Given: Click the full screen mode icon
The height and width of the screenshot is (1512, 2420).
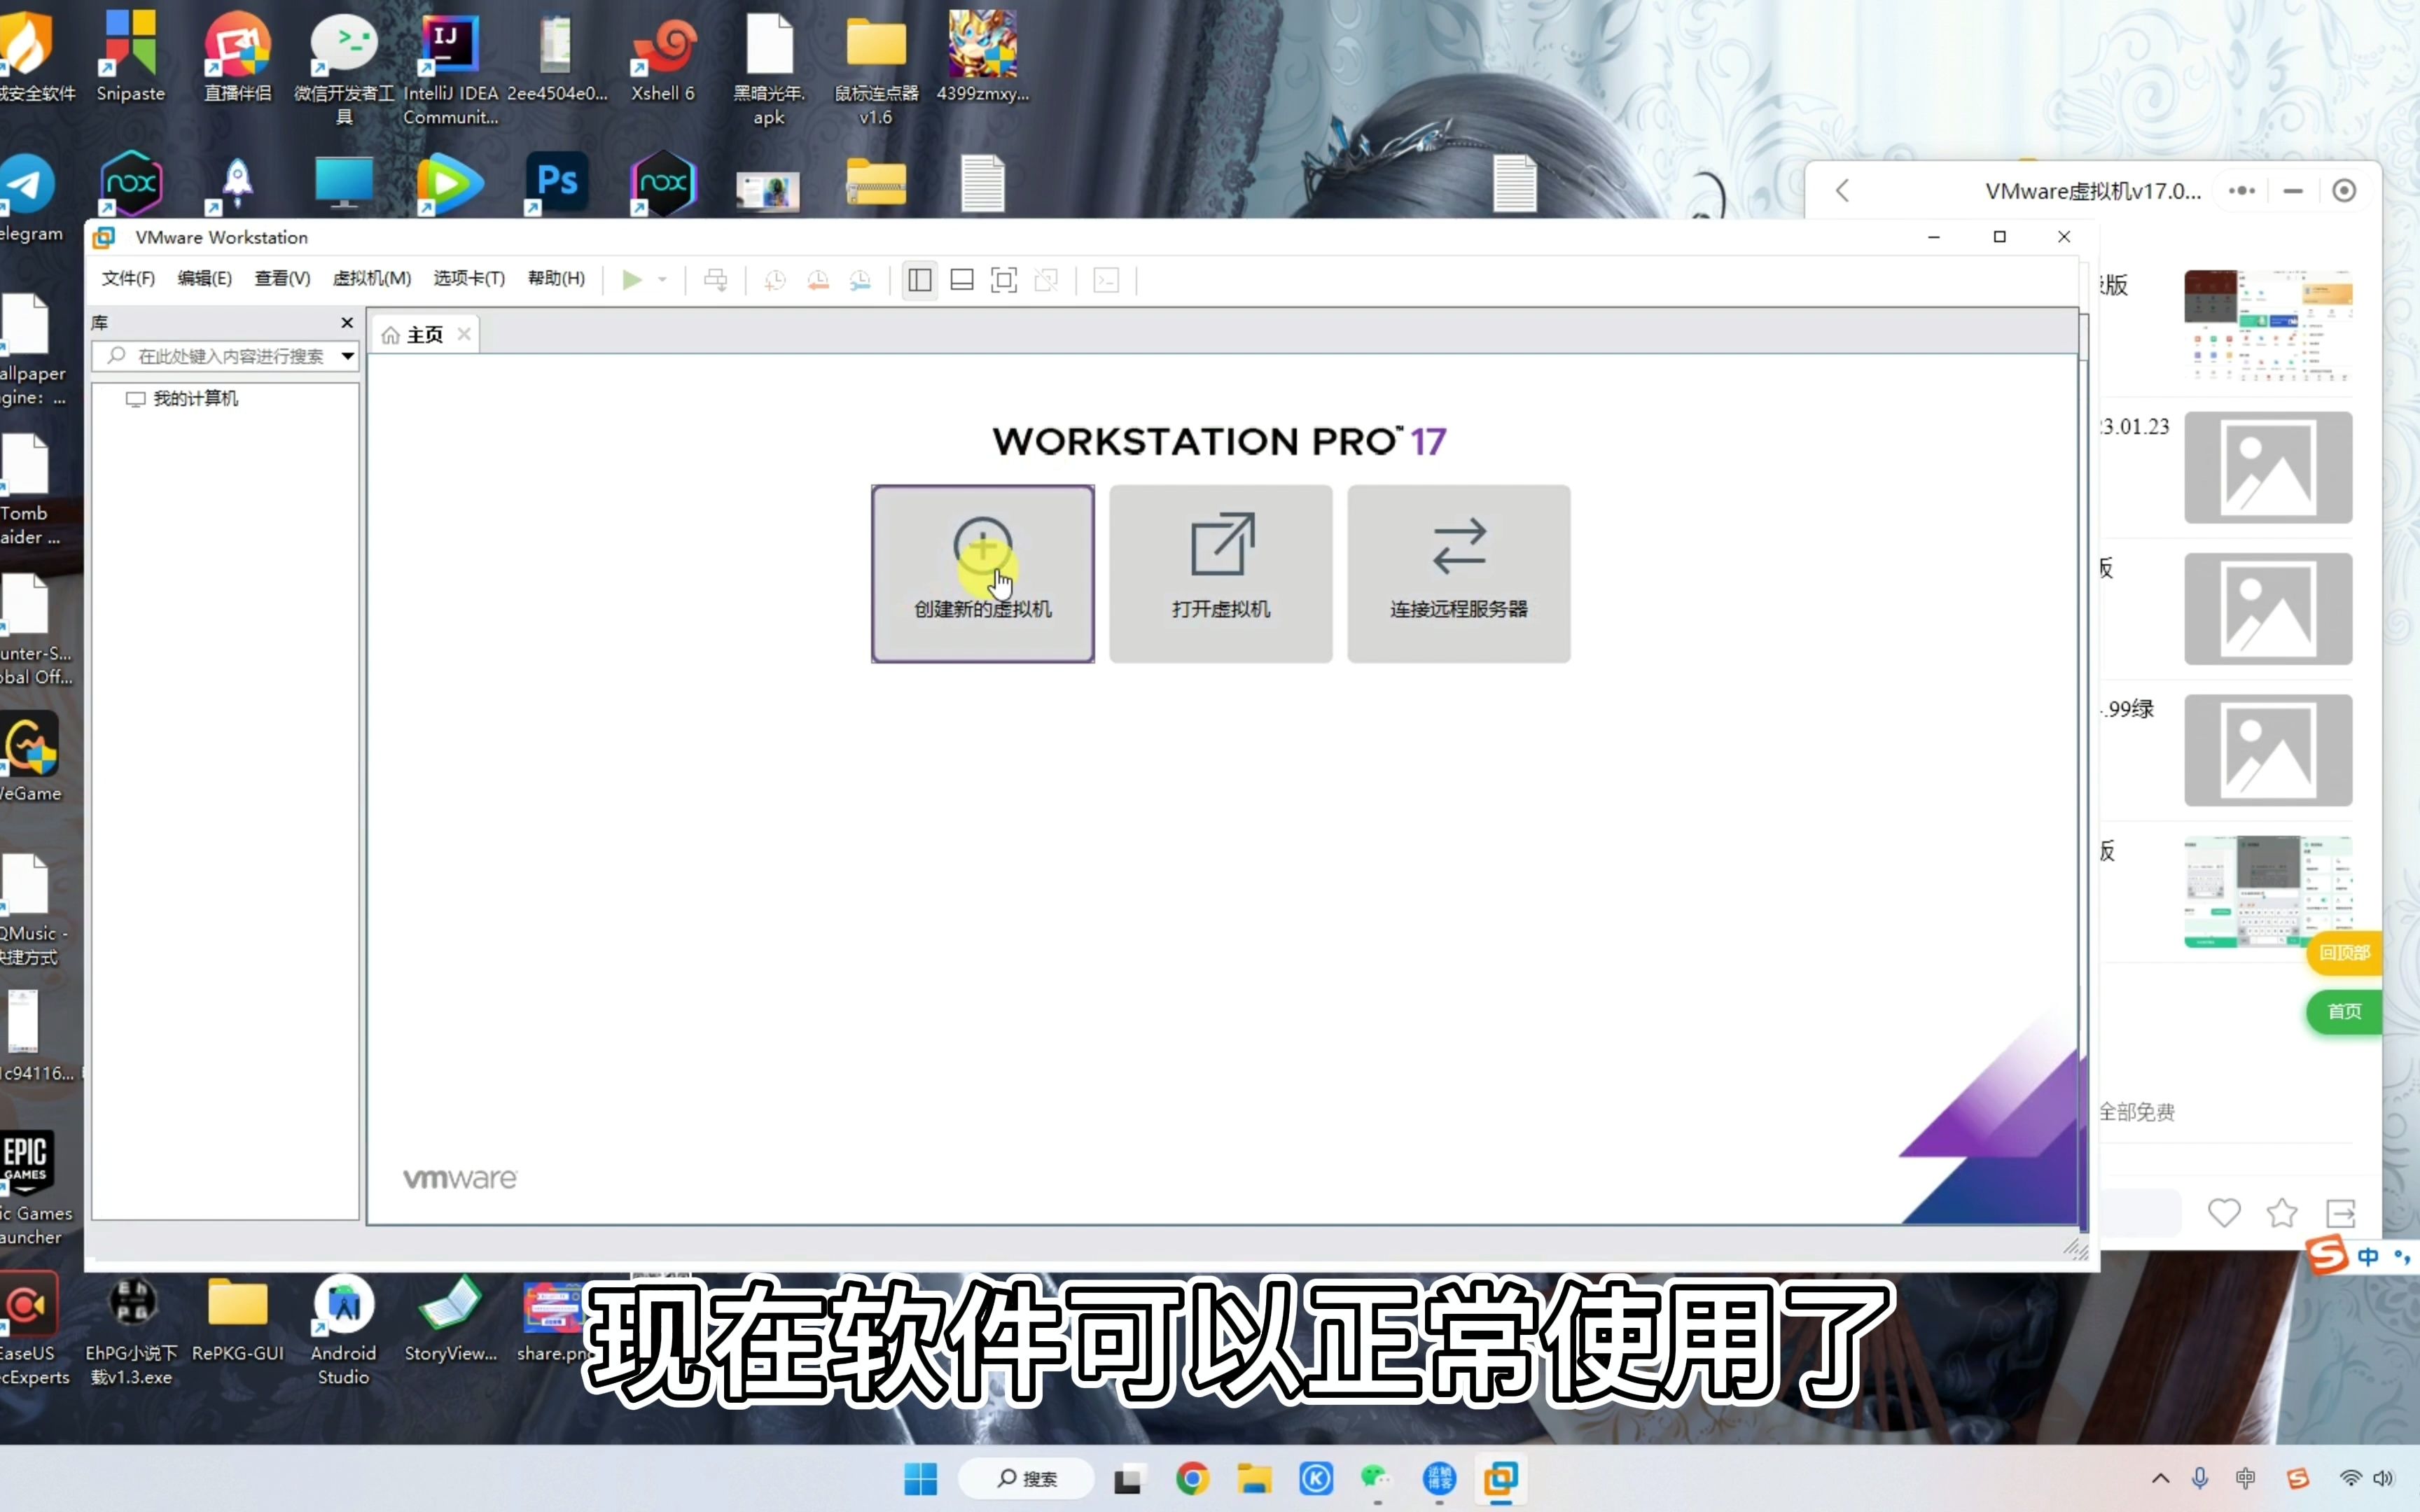Looking at the screenshot, I should (x=1004, y=280).
